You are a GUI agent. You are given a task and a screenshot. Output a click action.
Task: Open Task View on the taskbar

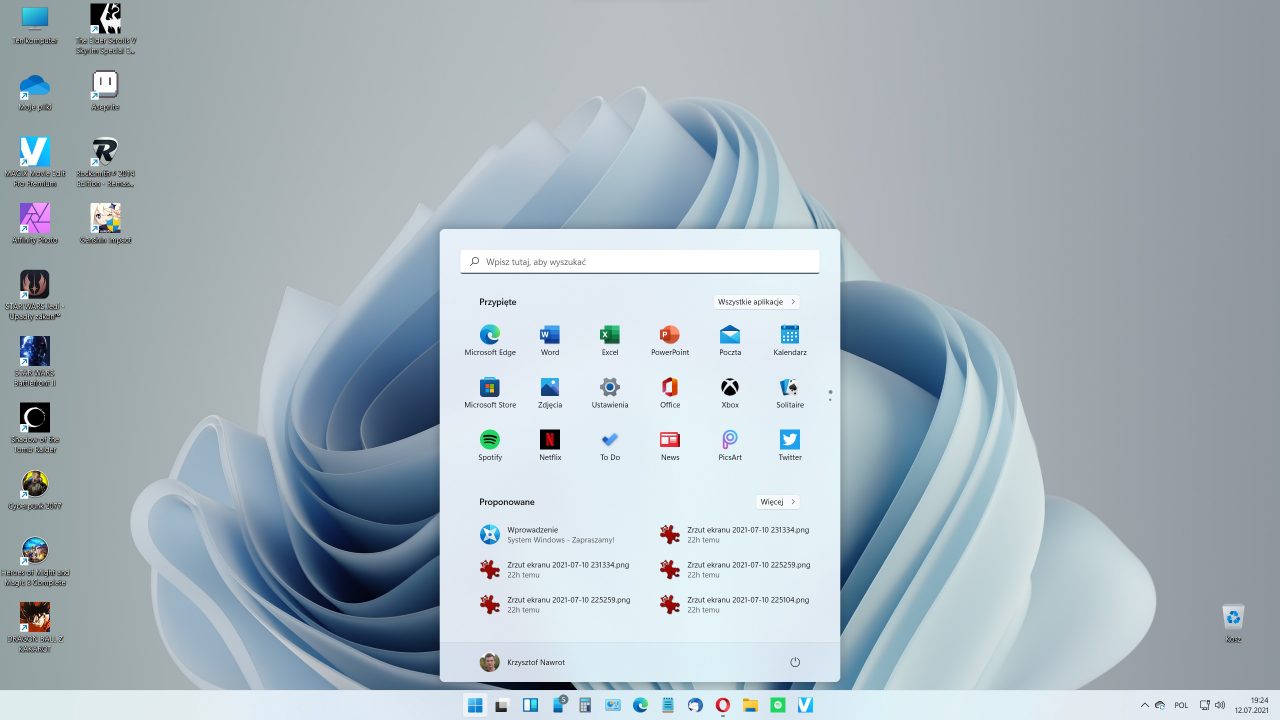click(x=529, y=705)
